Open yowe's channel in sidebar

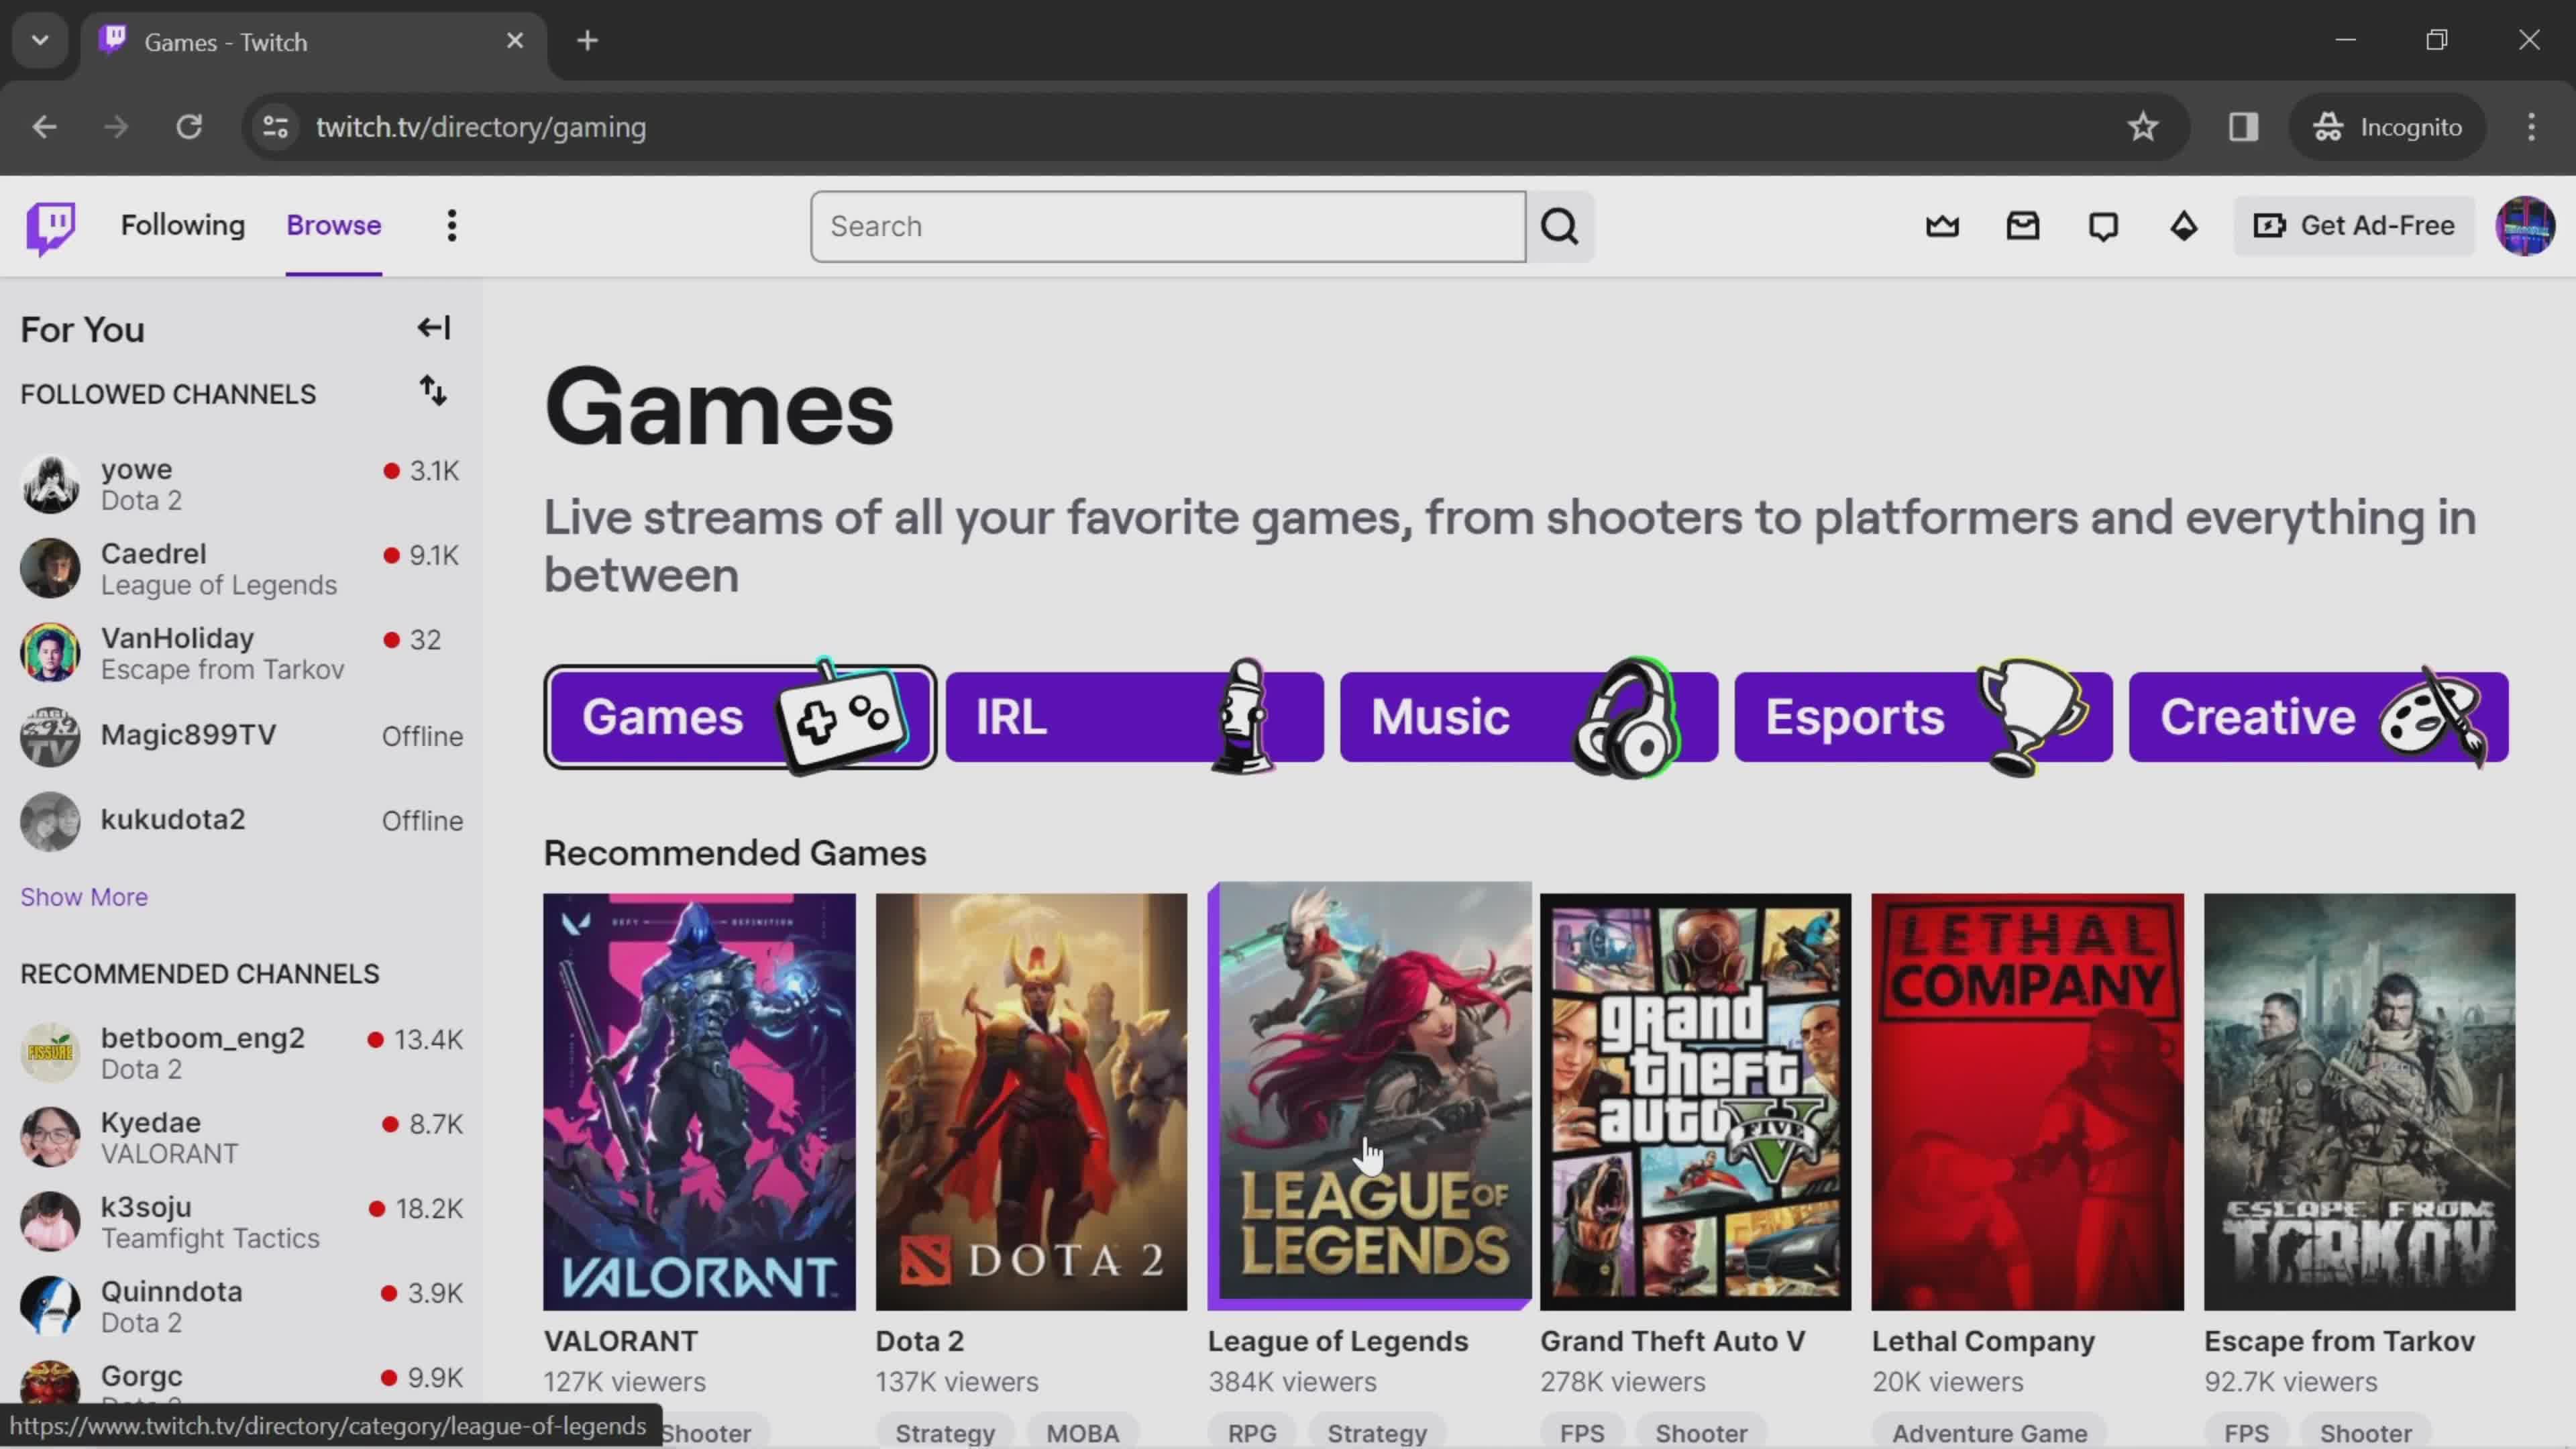click(x=241, y=484)
